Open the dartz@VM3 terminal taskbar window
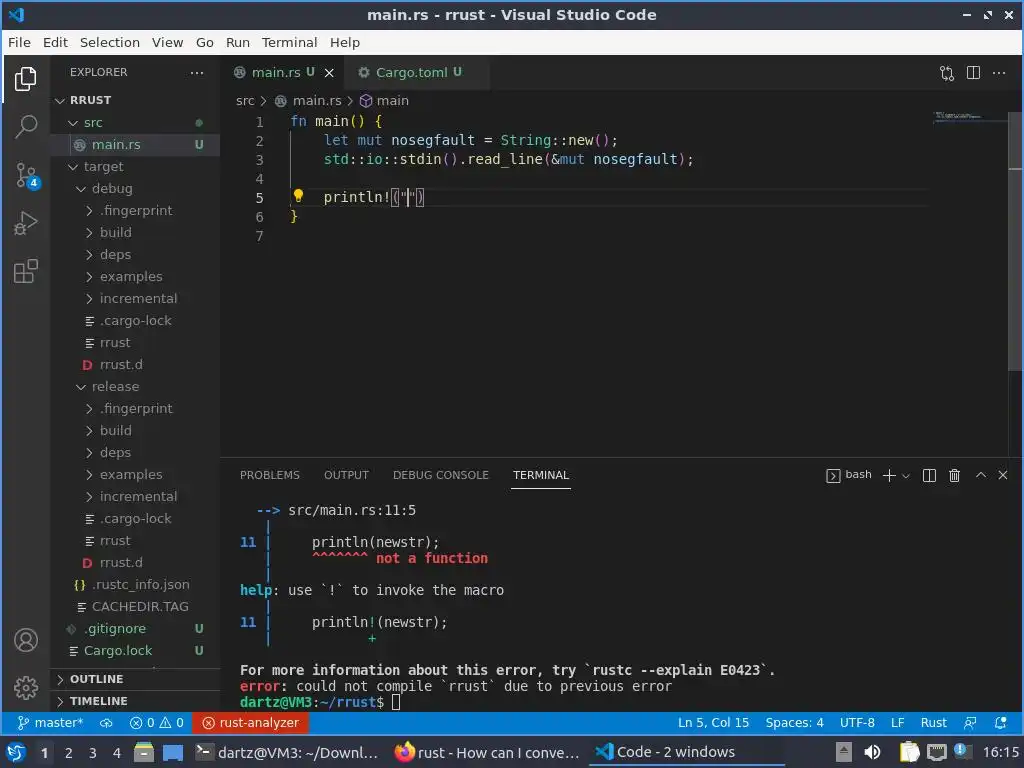This screenshot has width=1024, height=768. pos(287,752)
